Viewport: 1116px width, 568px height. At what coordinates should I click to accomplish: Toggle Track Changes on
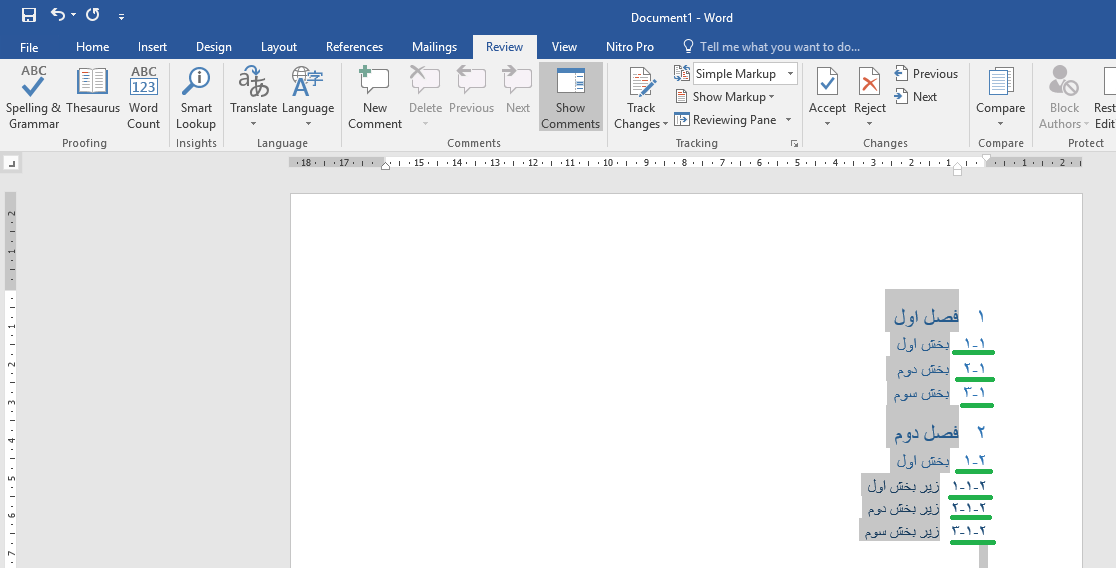tap(641, 84)
